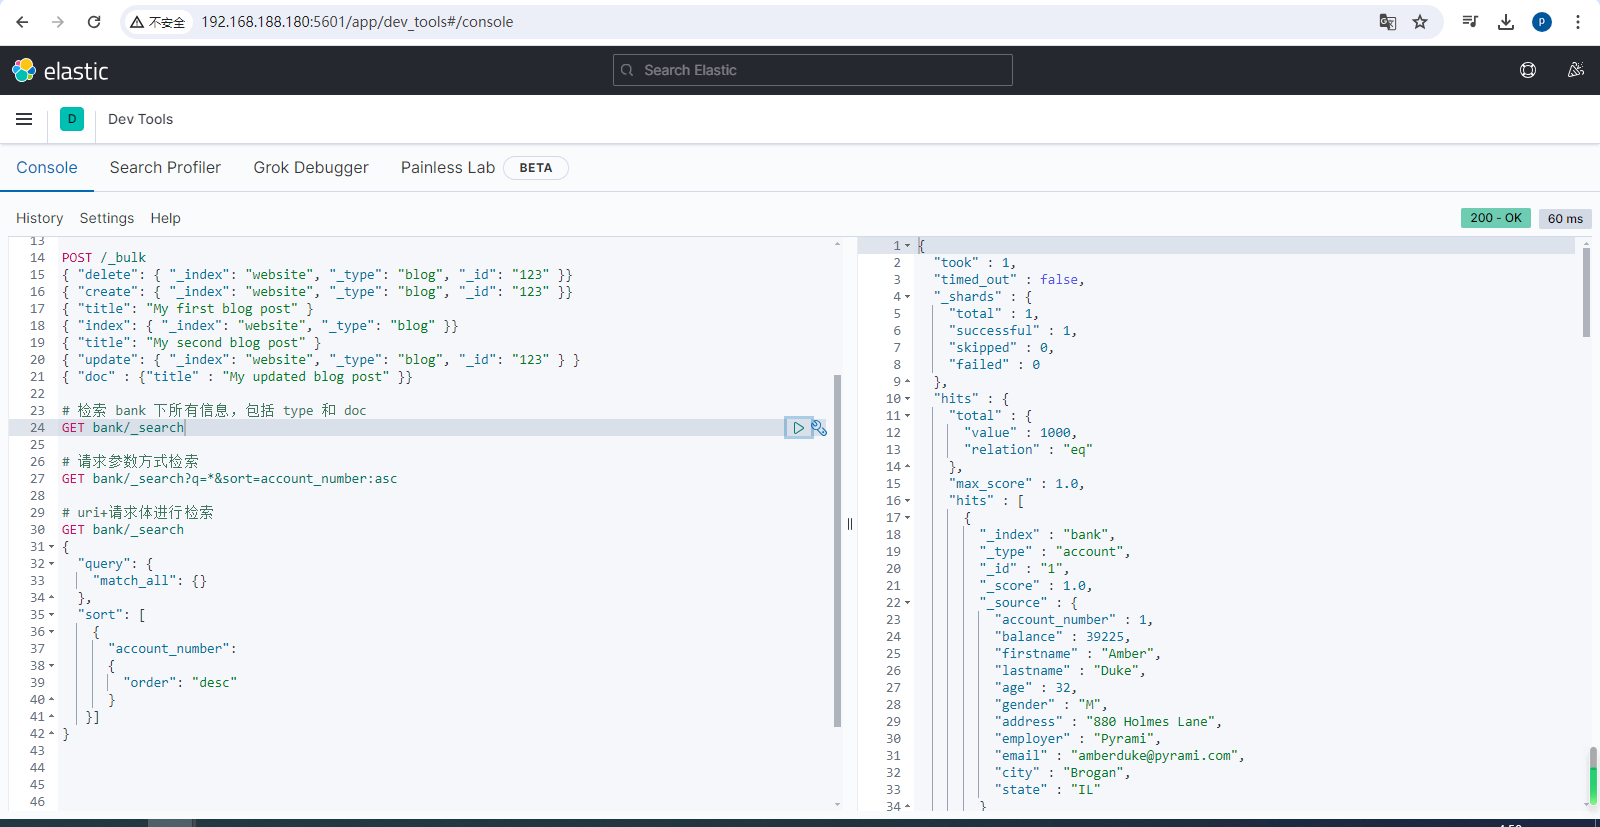The height and width of the screenshot is (827, 1600).
Task: Click the sort=account_number:asc request line
Action: [229, 479]
